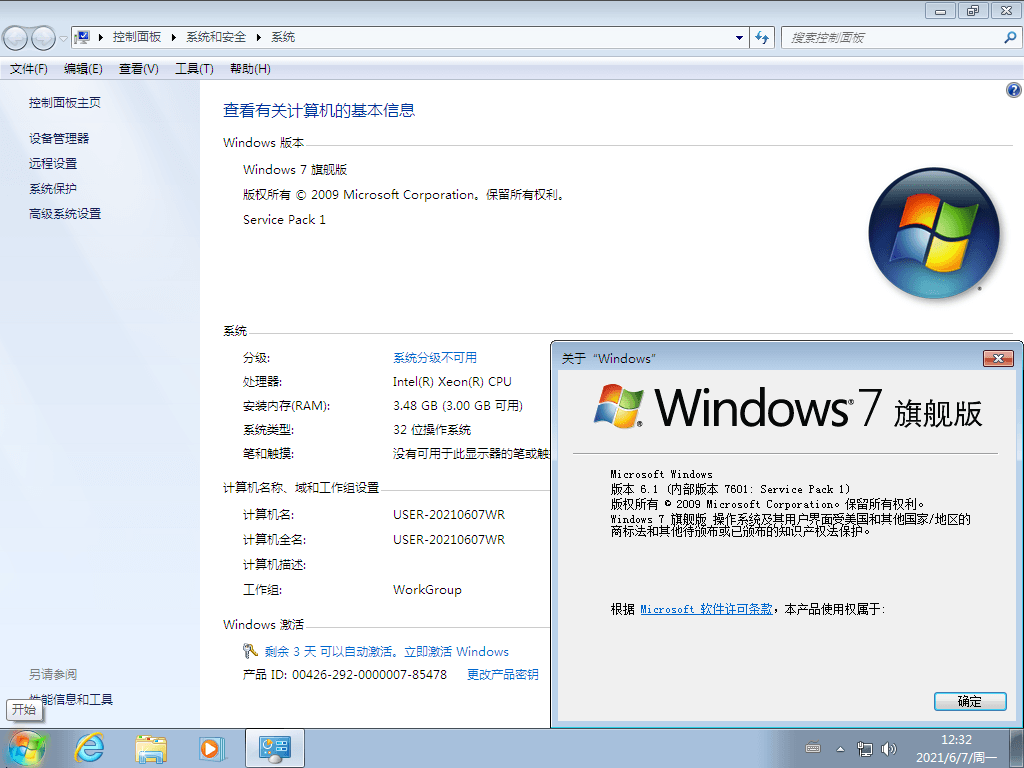Click the refresh button beside the address bar
1024x768 pixels.
click(x=761, y=37)
